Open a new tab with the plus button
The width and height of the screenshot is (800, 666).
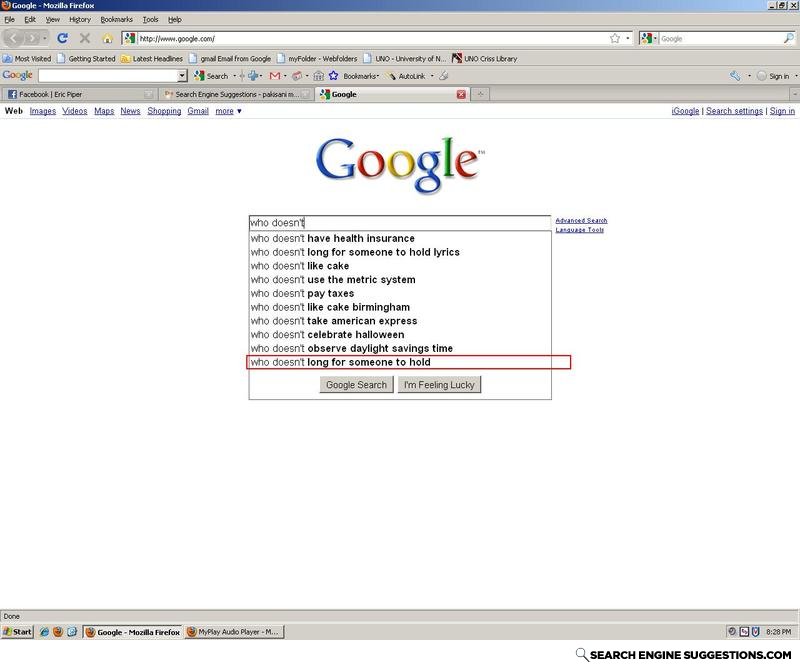[x=480, y=94]
